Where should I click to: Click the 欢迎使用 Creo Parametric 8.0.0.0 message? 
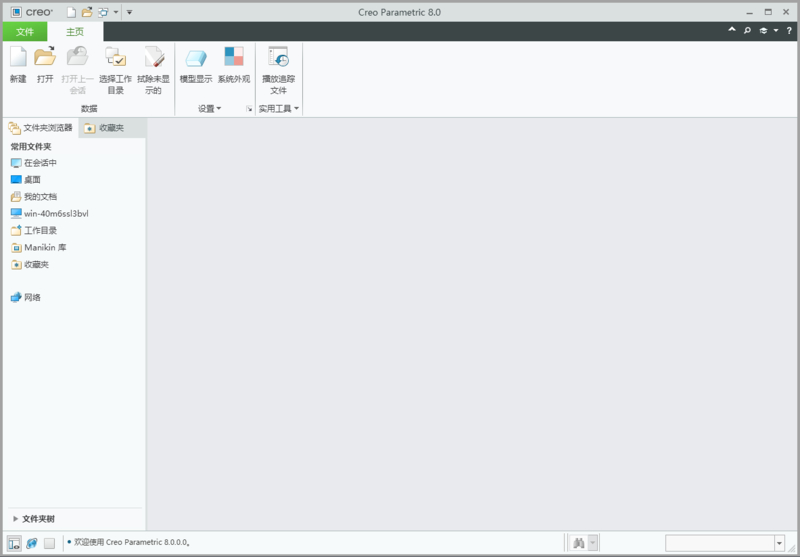tap(132, 542)
